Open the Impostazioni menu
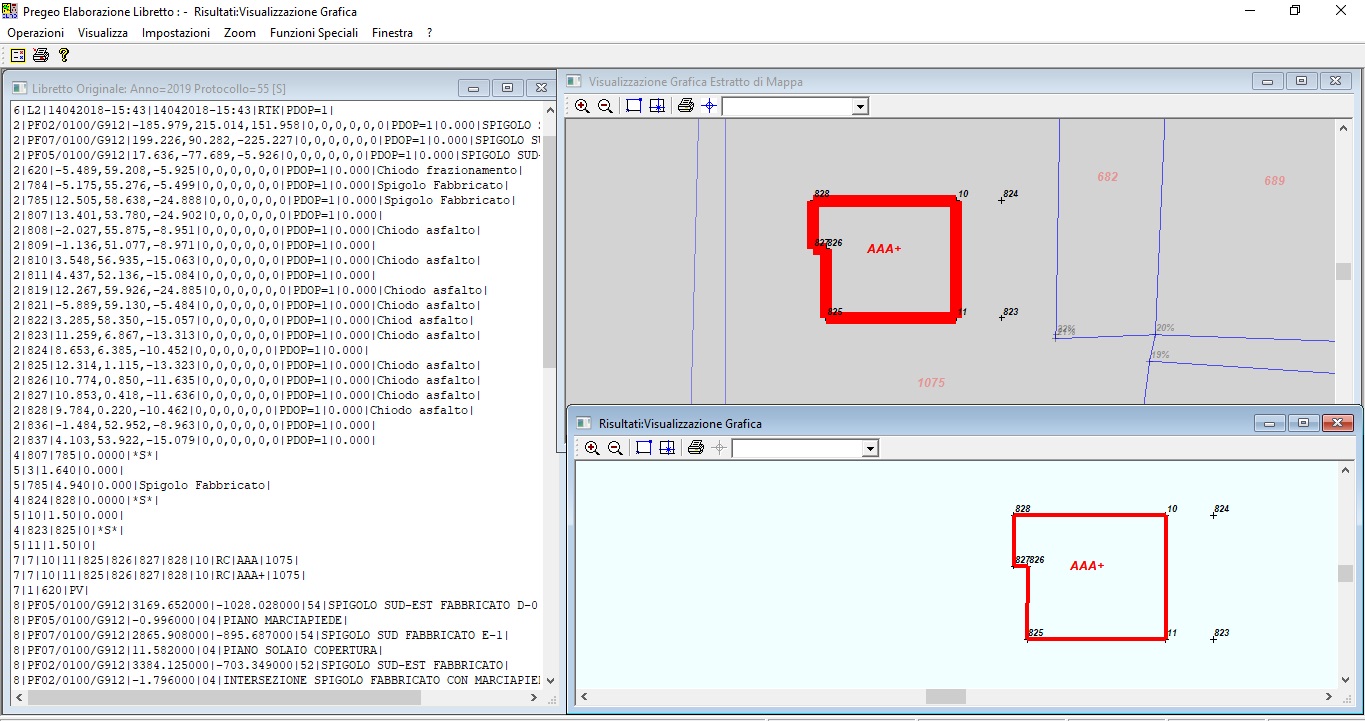Viewport: 1365px width, 721px height. (x=176, y=33)
